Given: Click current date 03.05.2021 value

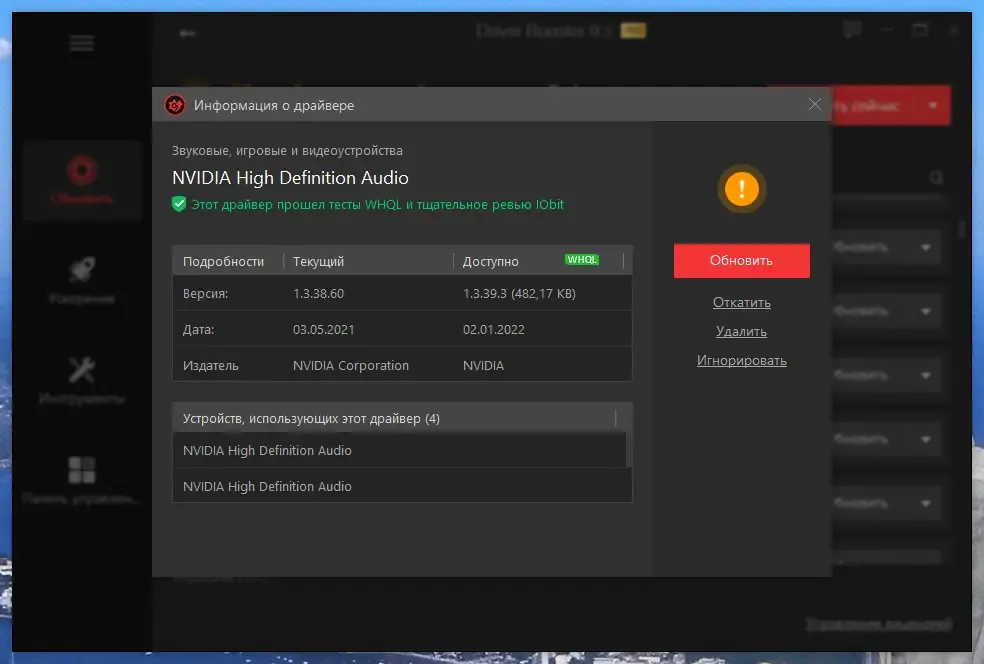Looking at the screenshot, I should [323, 329].
